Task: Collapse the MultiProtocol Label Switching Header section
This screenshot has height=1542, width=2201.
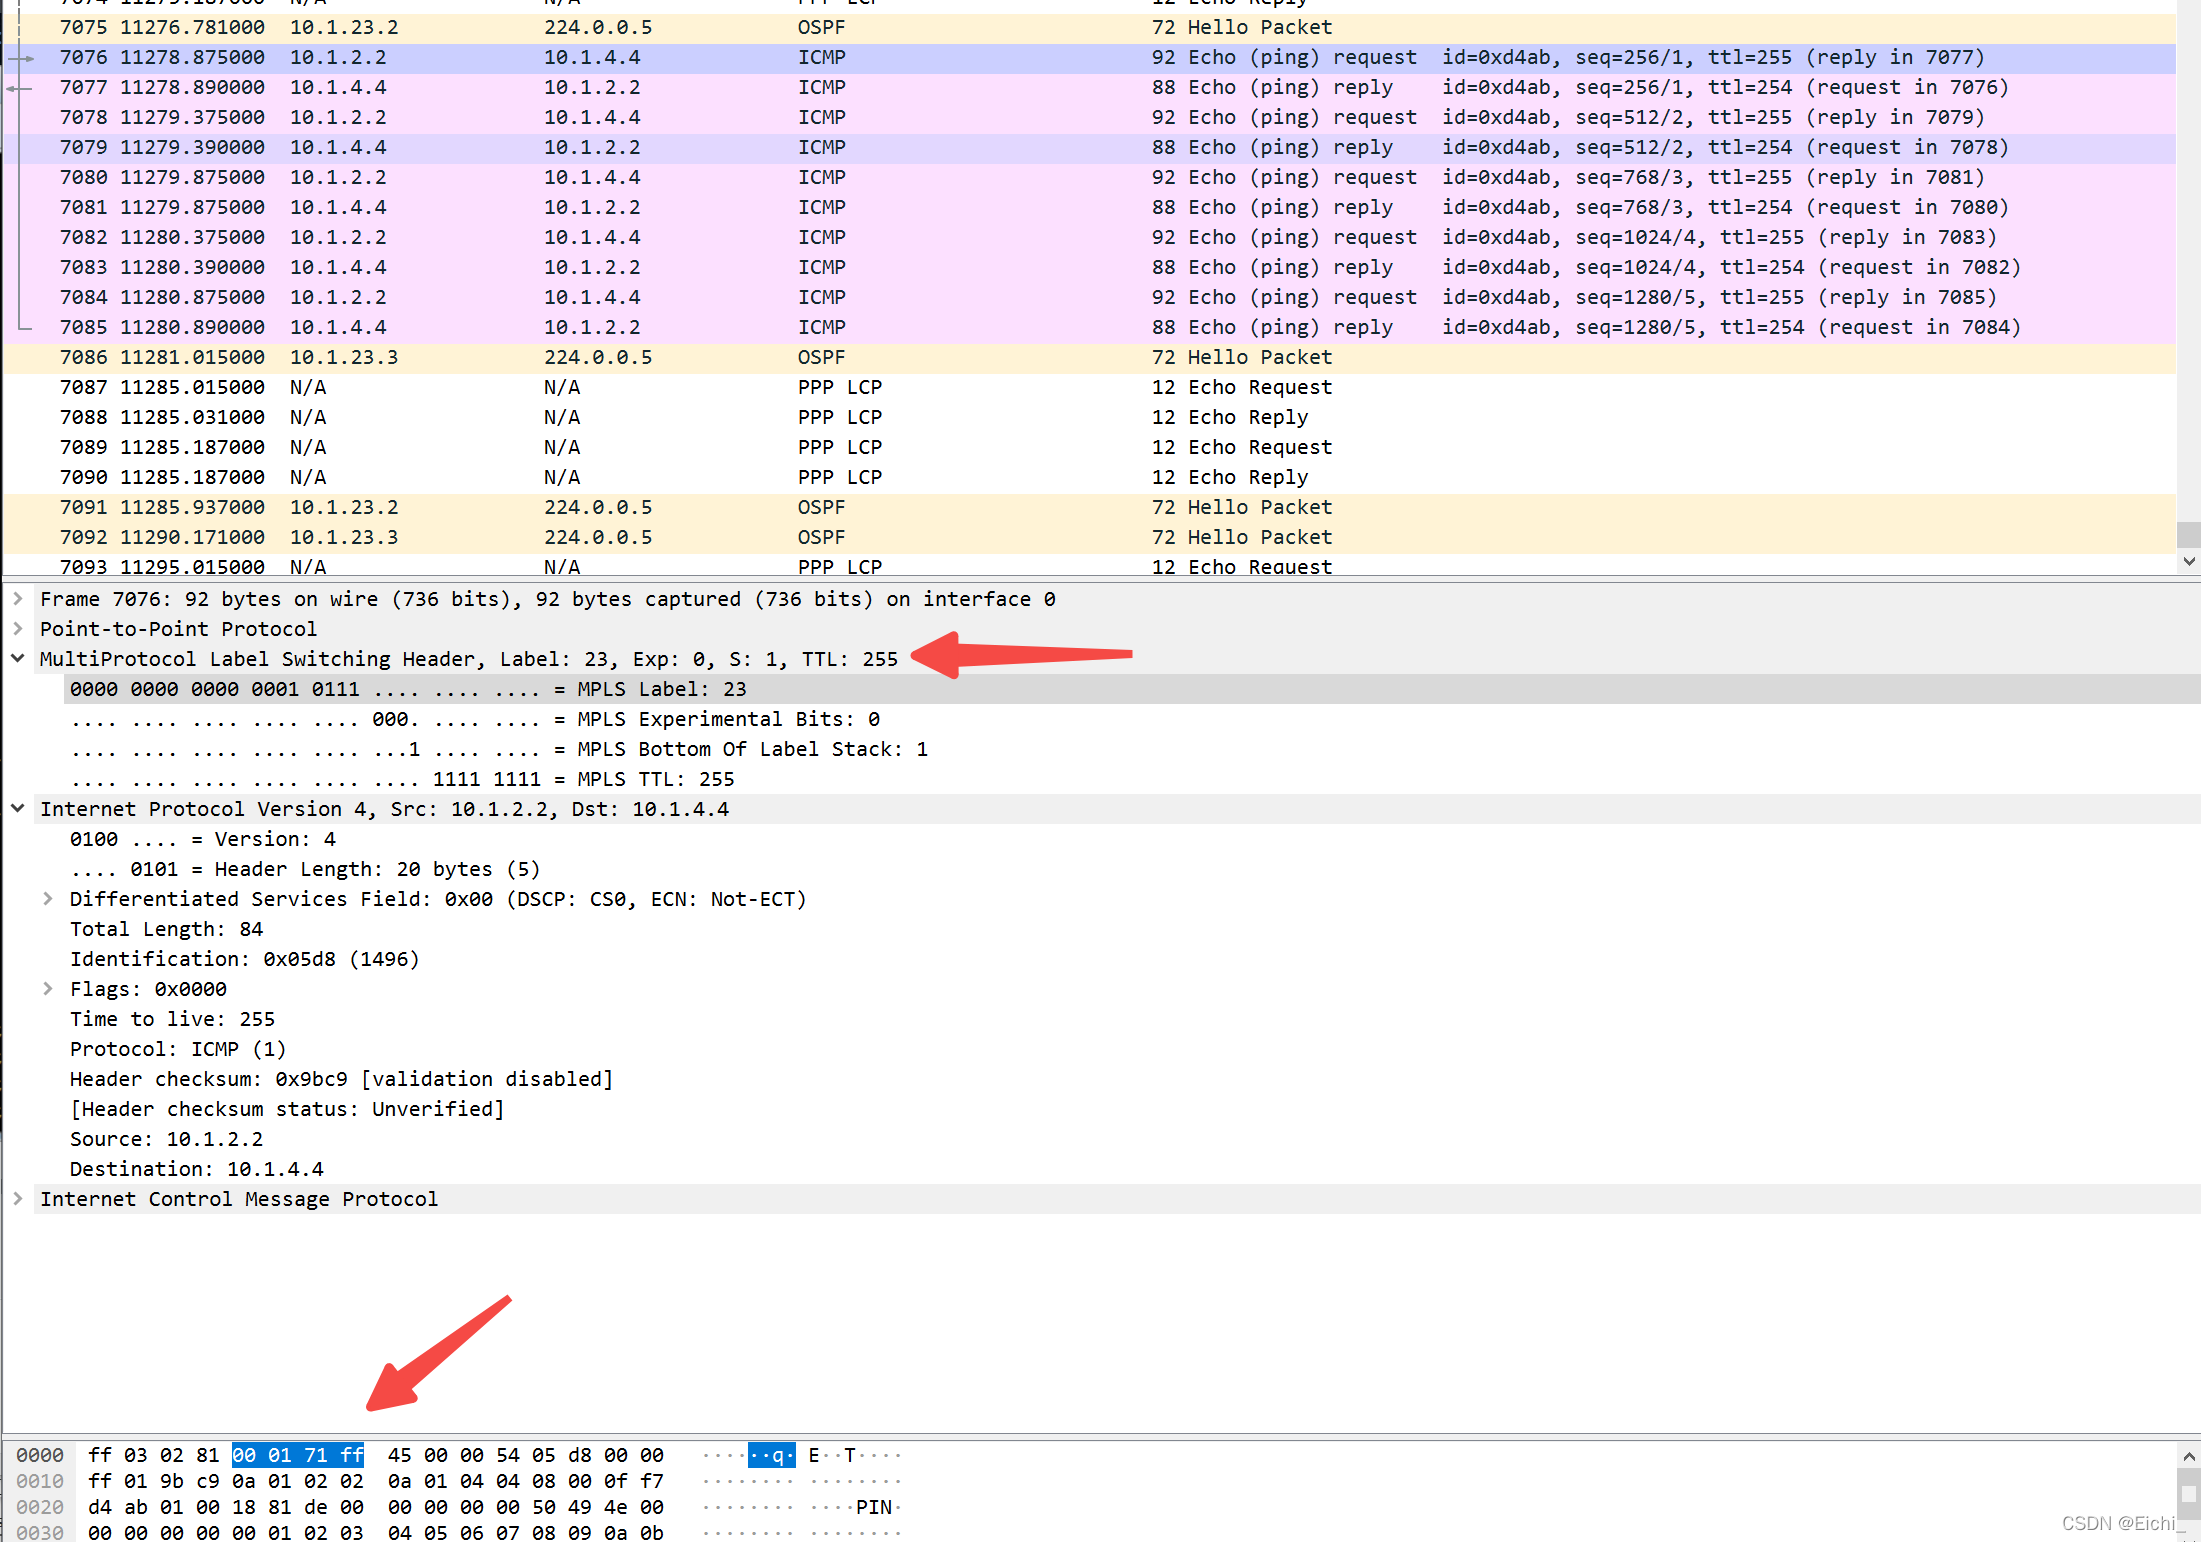Action: (x=18, y=659)
